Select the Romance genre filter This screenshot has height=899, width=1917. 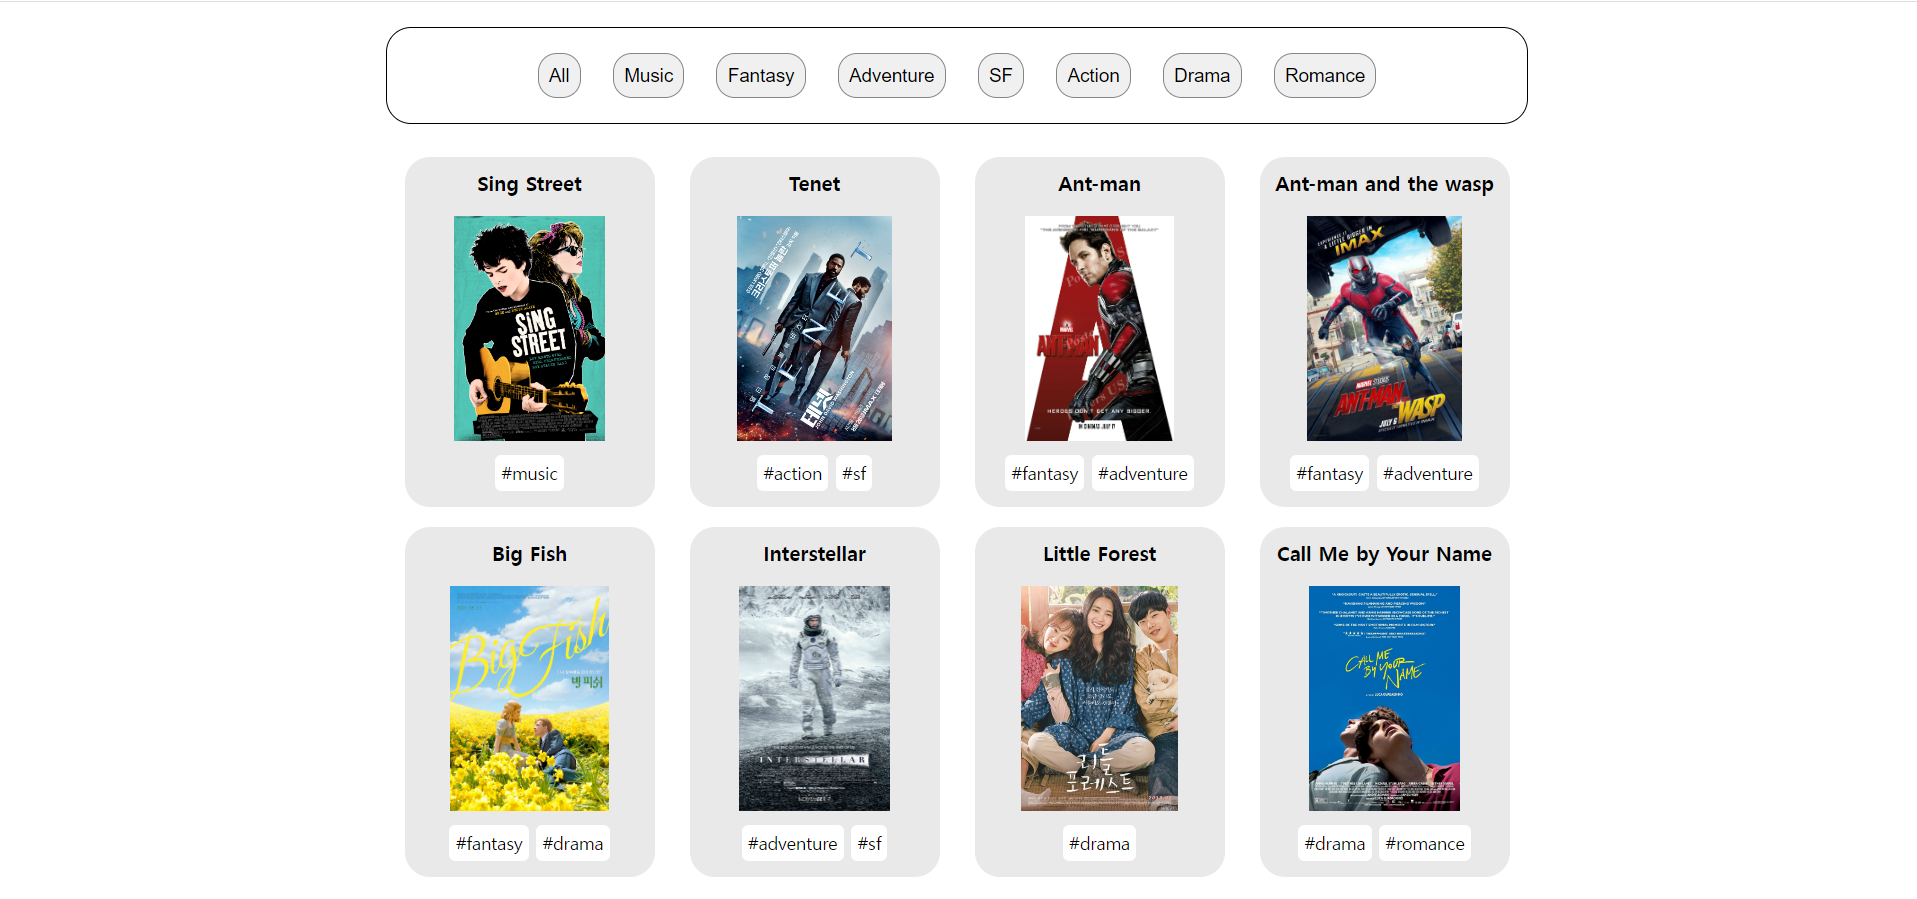1324,76
